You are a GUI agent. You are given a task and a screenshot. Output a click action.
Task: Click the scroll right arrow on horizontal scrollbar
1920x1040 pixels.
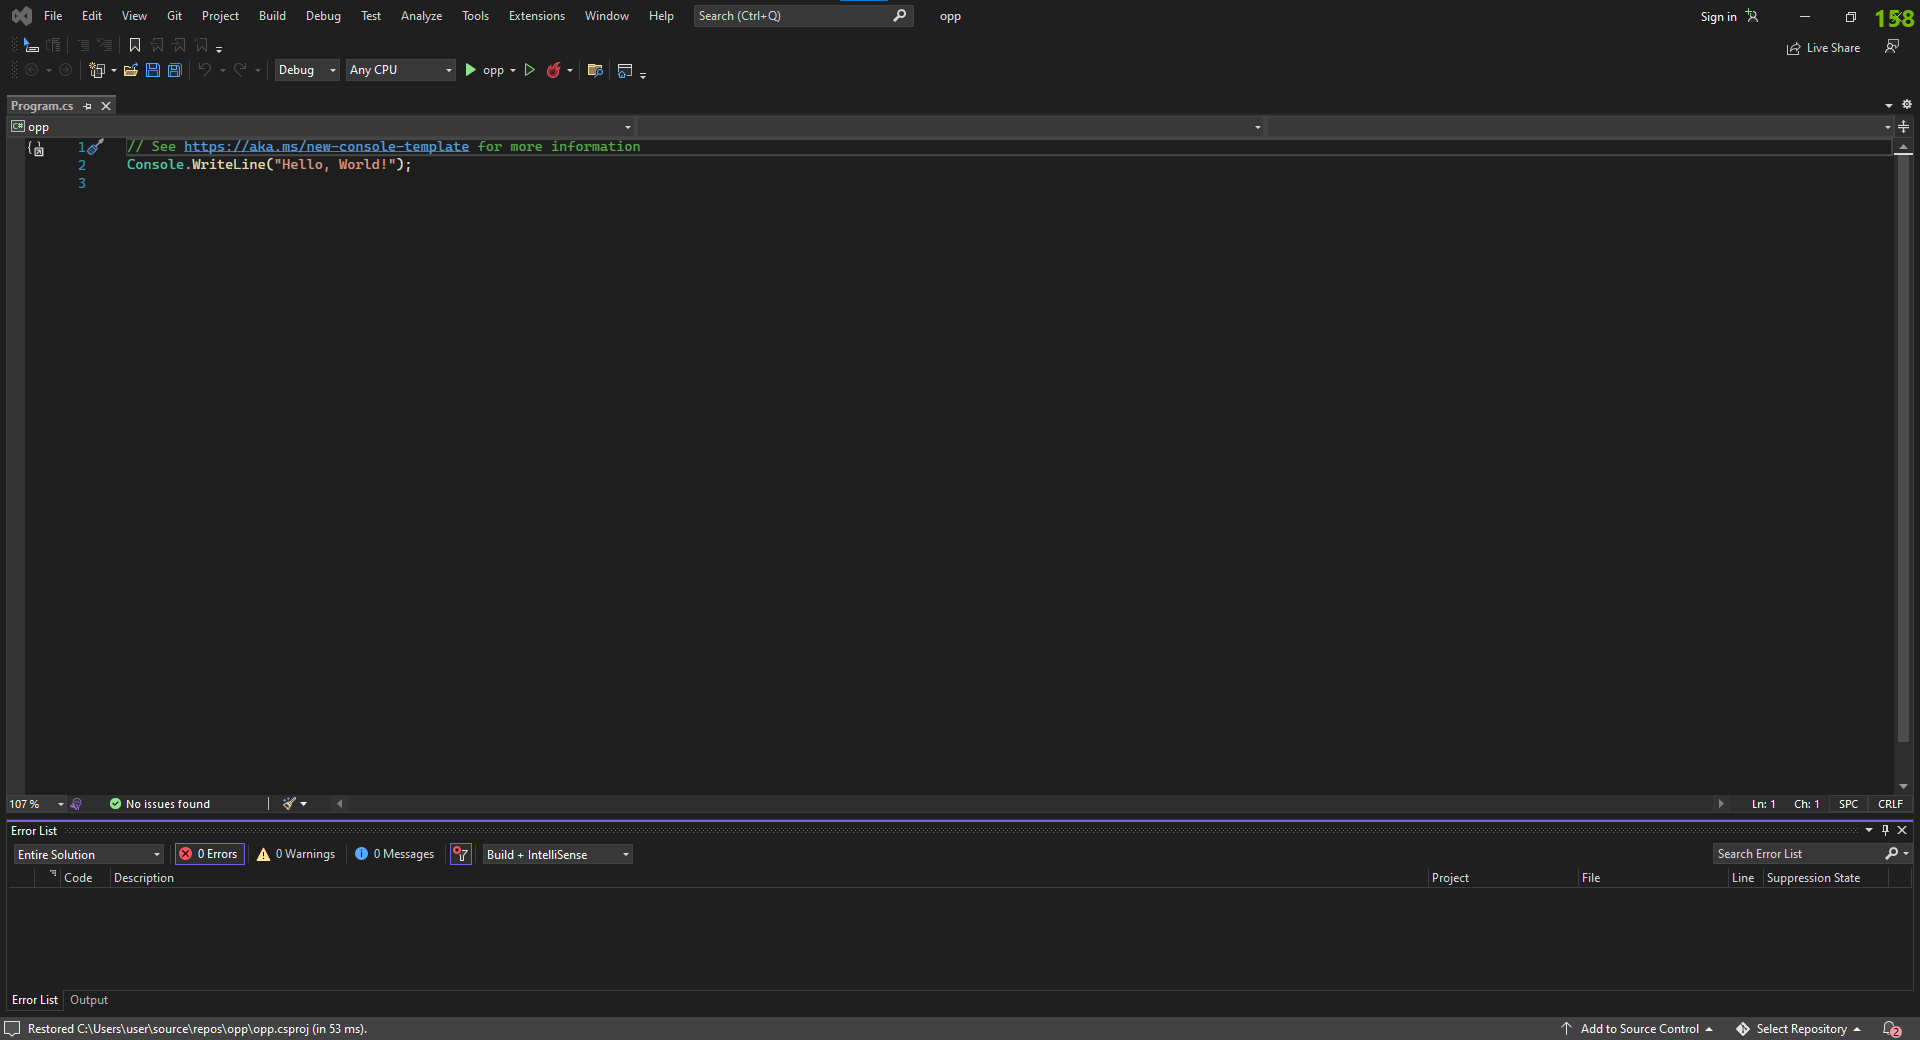(1721, 804)
